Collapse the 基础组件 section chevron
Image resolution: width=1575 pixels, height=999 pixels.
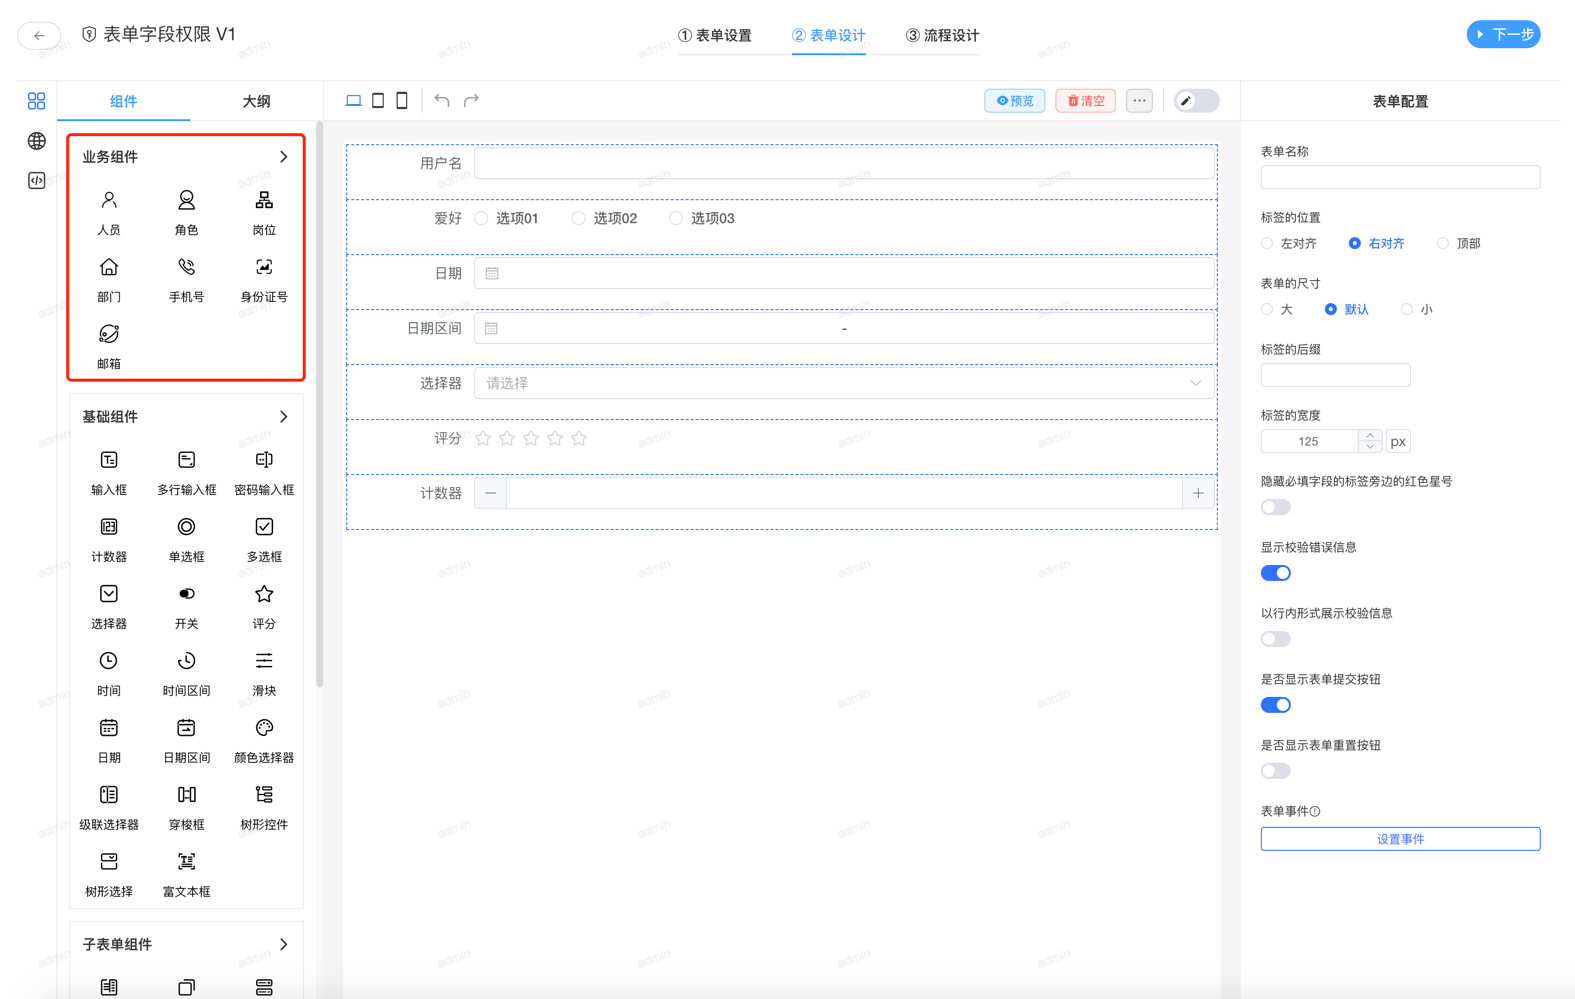click(284, 417)
